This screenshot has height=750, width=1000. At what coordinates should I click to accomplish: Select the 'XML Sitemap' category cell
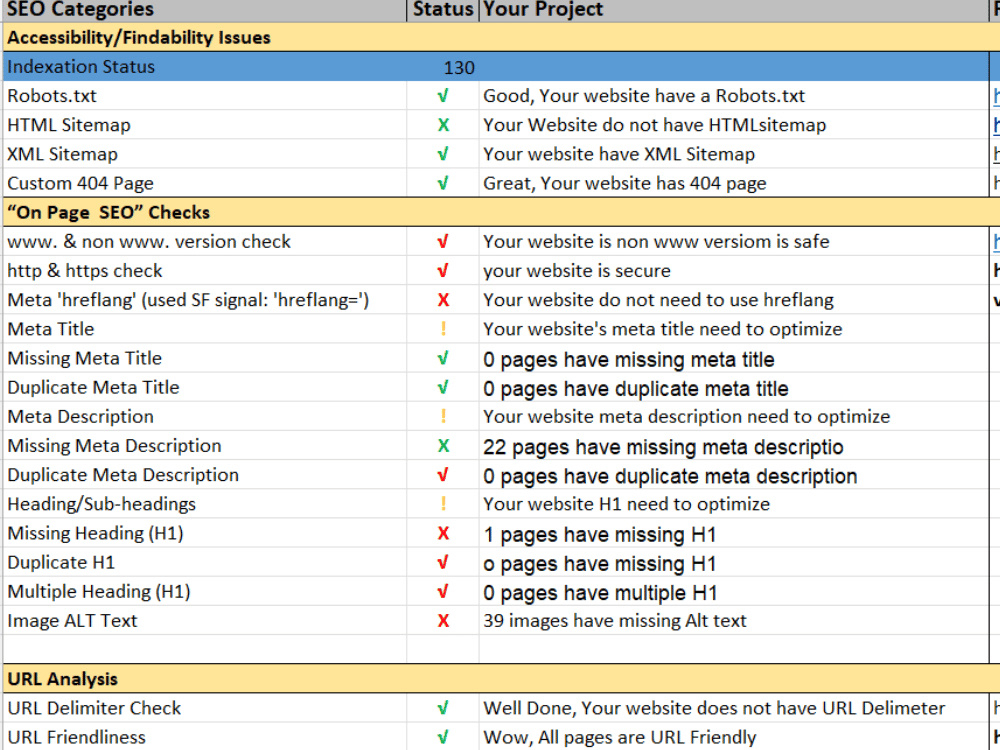coord(205,154)
